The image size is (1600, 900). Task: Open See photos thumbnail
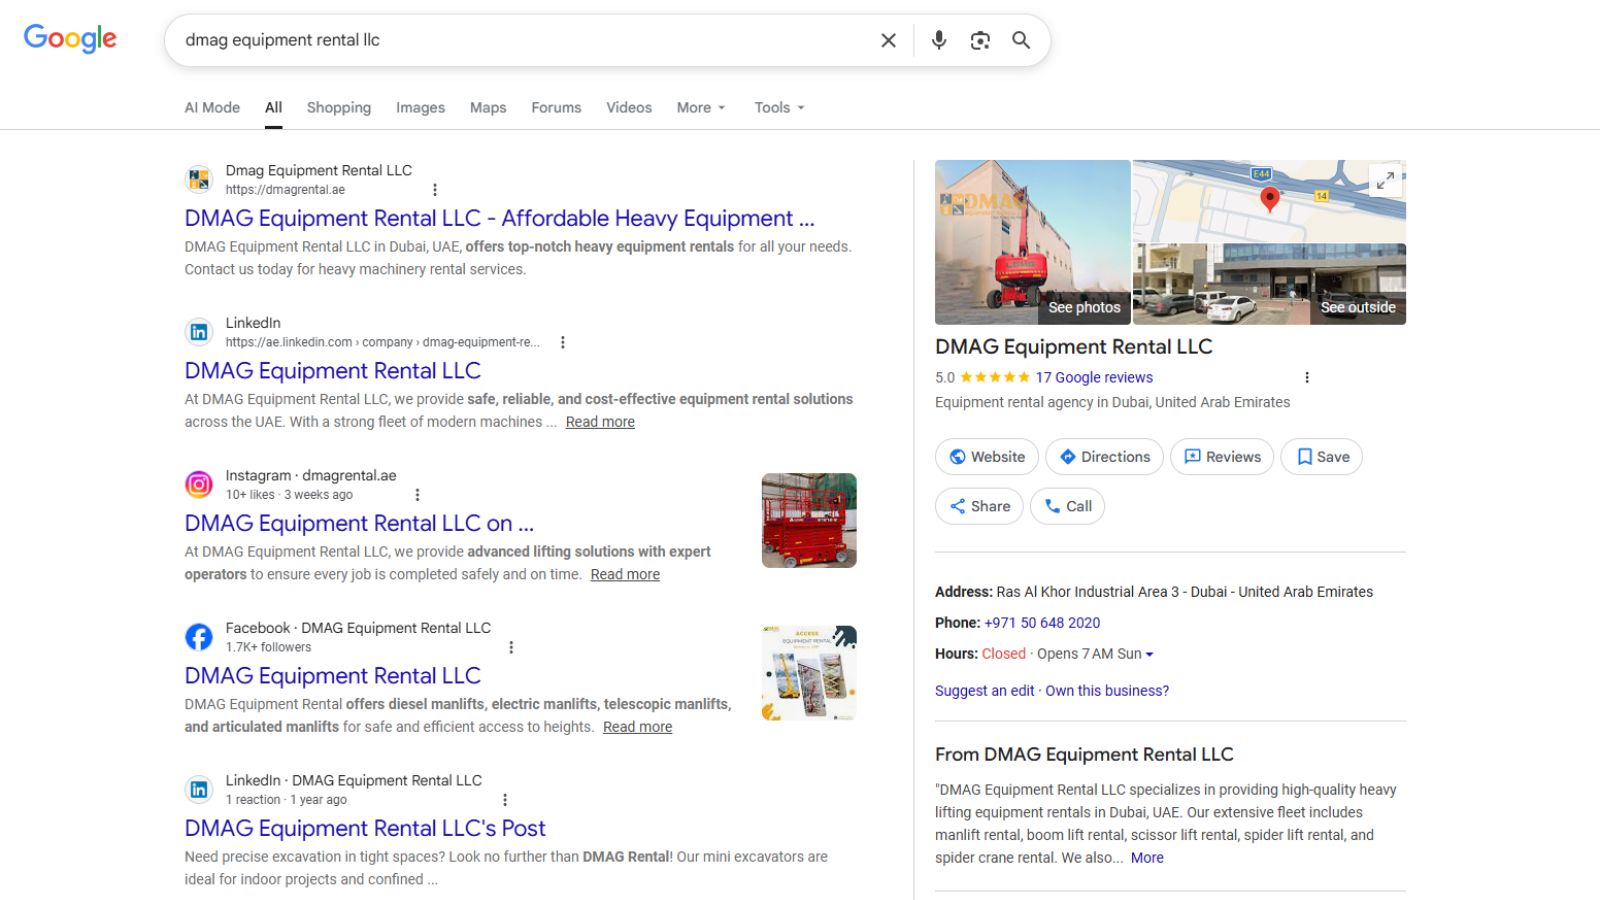coord(1033,242)
